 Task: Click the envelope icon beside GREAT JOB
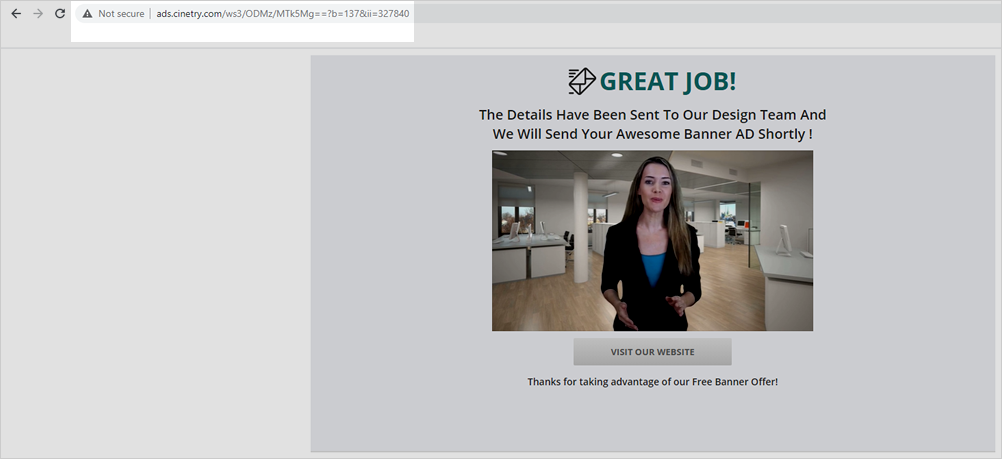(x=581, y=81)
